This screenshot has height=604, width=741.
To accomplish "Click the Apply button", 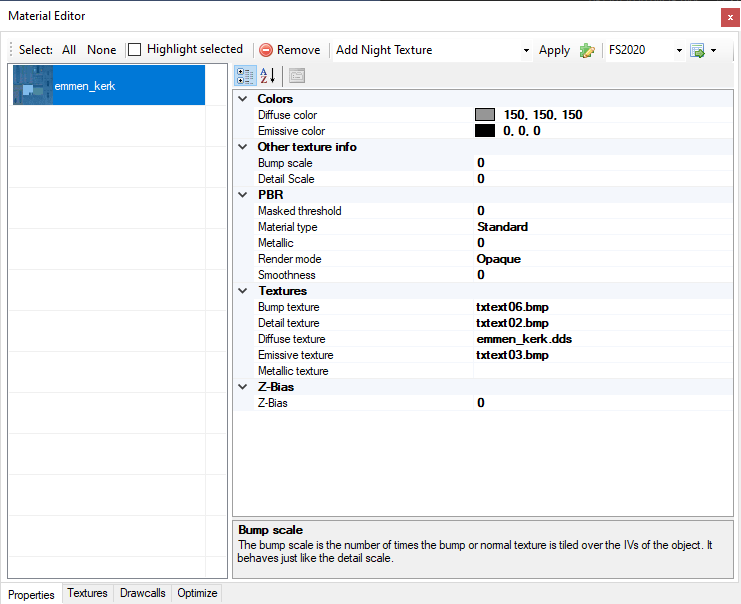I will tap(554, 50).
